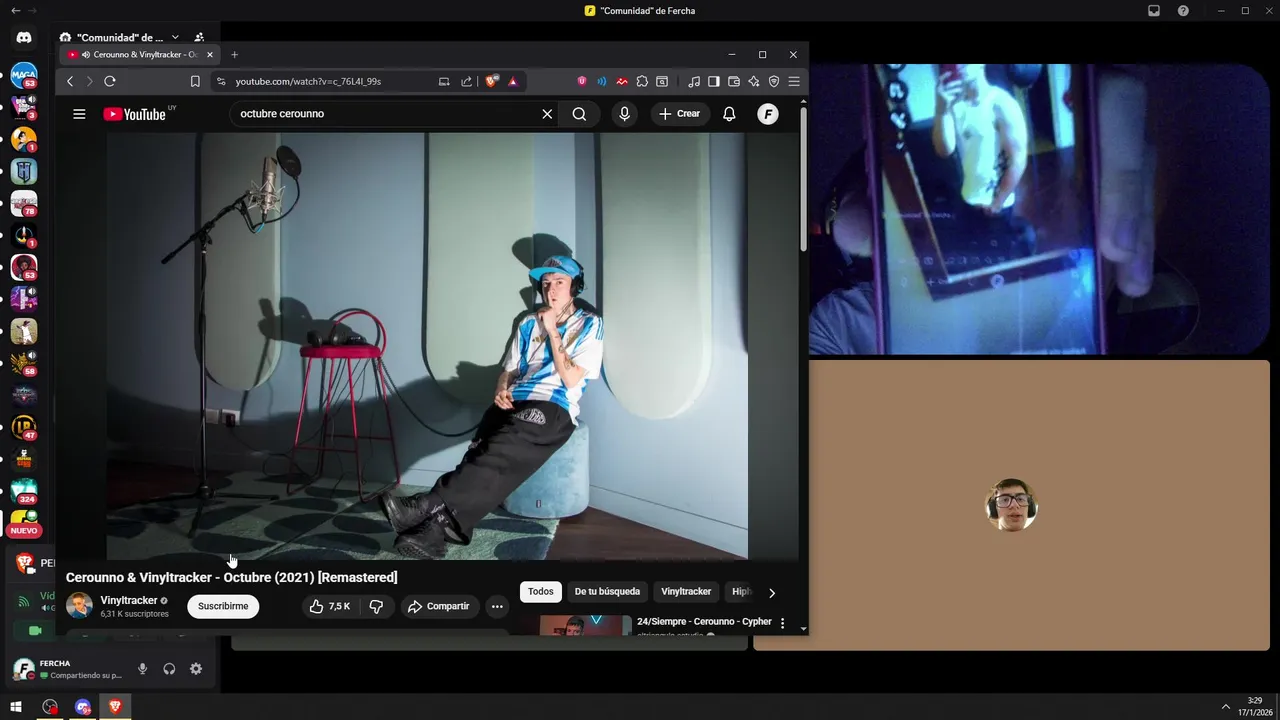The width and height of the screenshot is (1280, 720).
Task: Open the Vinyltracker channel name link
Action: [129, 600]
